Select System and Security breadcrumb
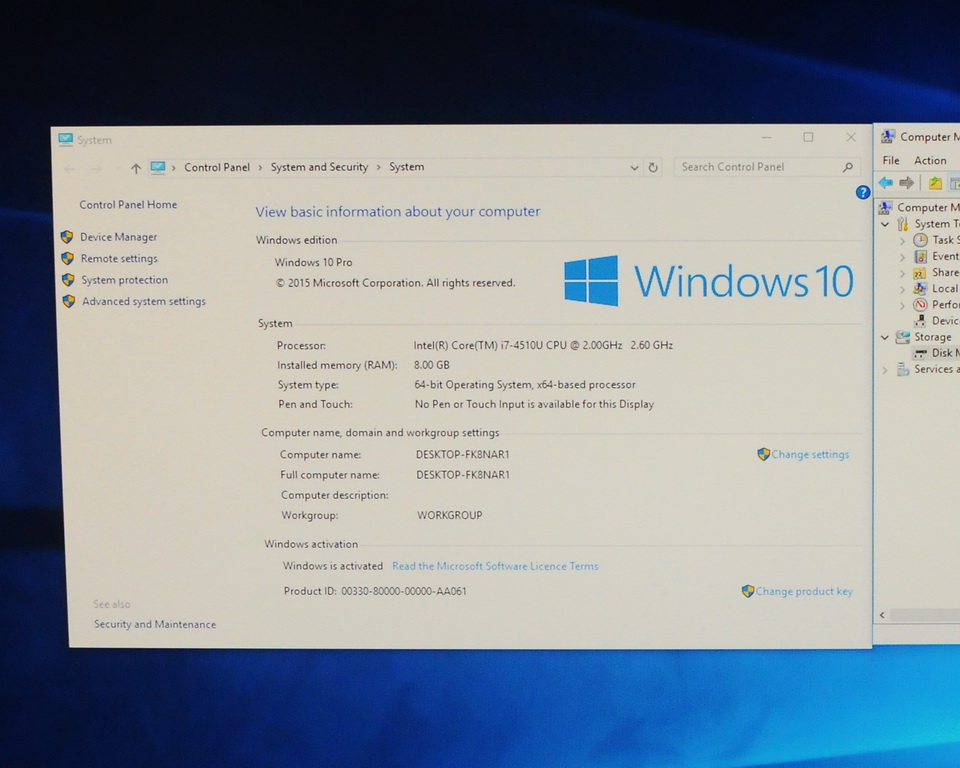Screen dimensions: 960x768 (319, 167)
